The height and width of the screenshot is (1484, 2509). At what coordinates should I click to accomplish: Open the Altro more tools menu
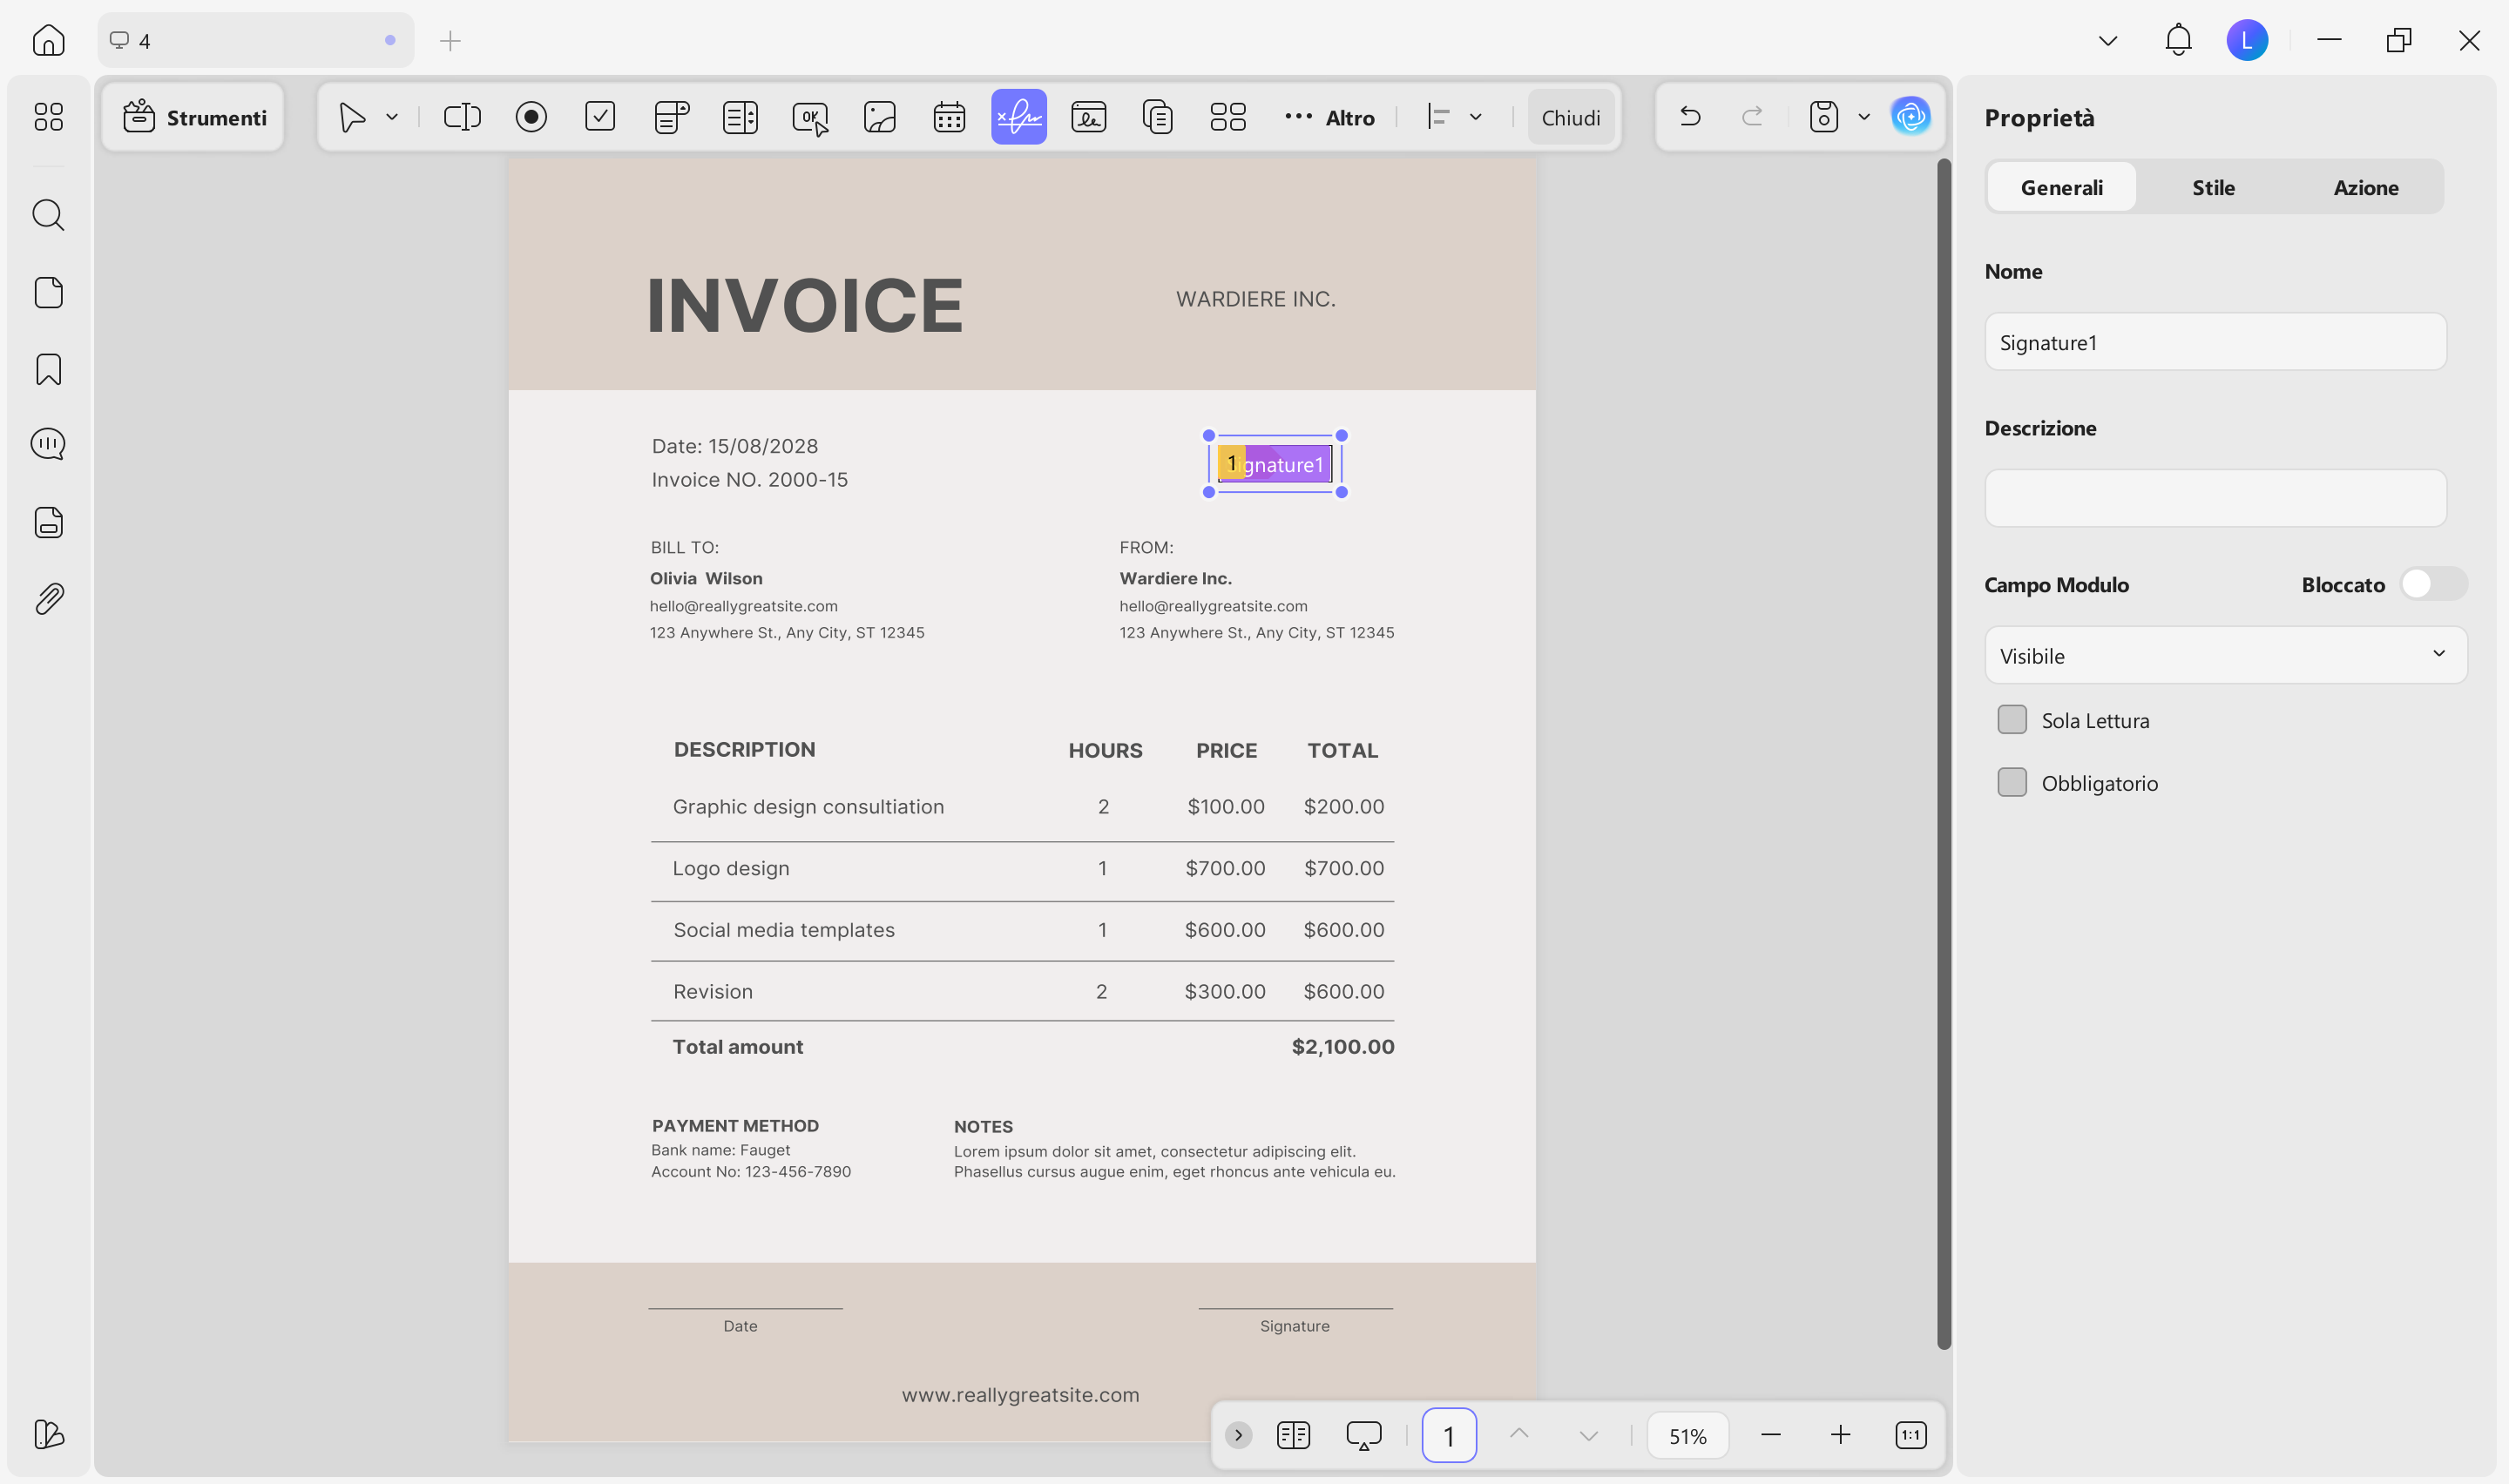[1330, 117]
